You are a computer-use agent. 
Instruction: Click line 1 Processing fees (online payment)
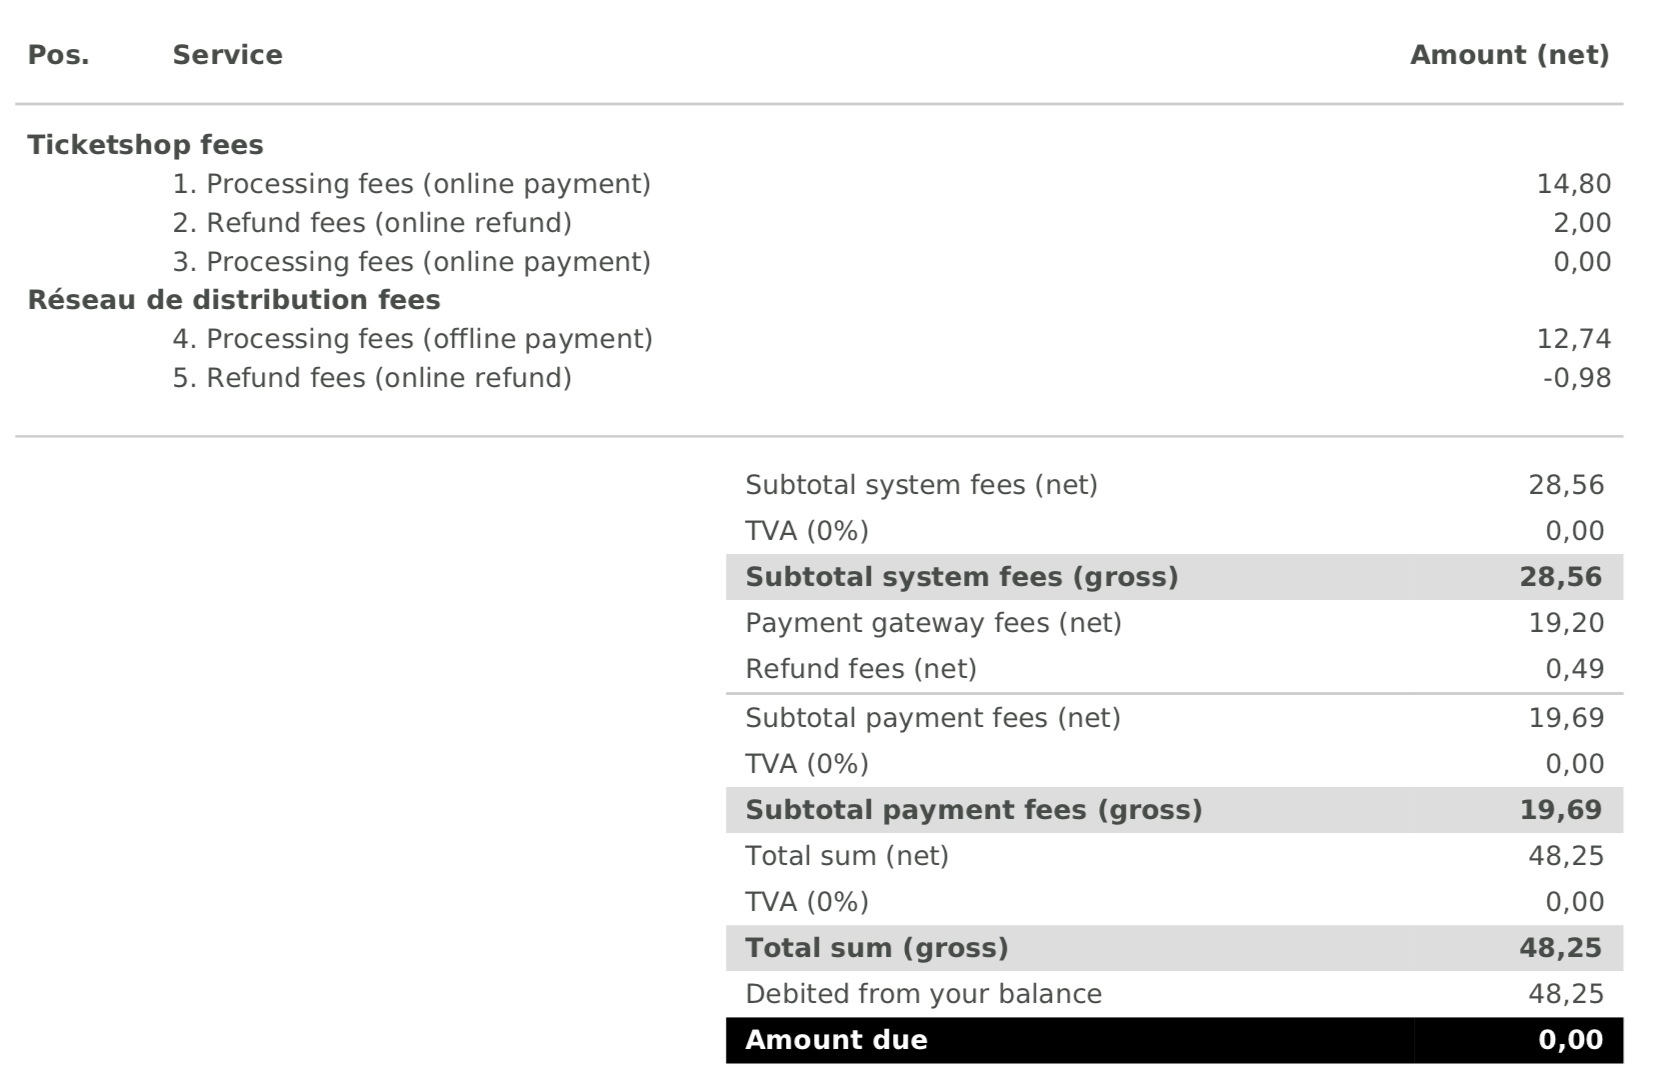point(411,184)
